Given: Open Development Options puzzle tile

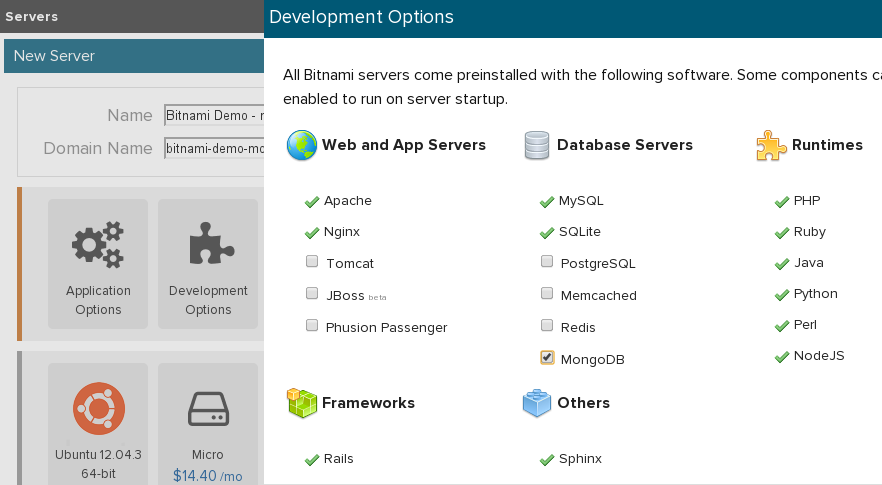Looking at the screenshot, I should pyautogui.click(x=208, y=264).
